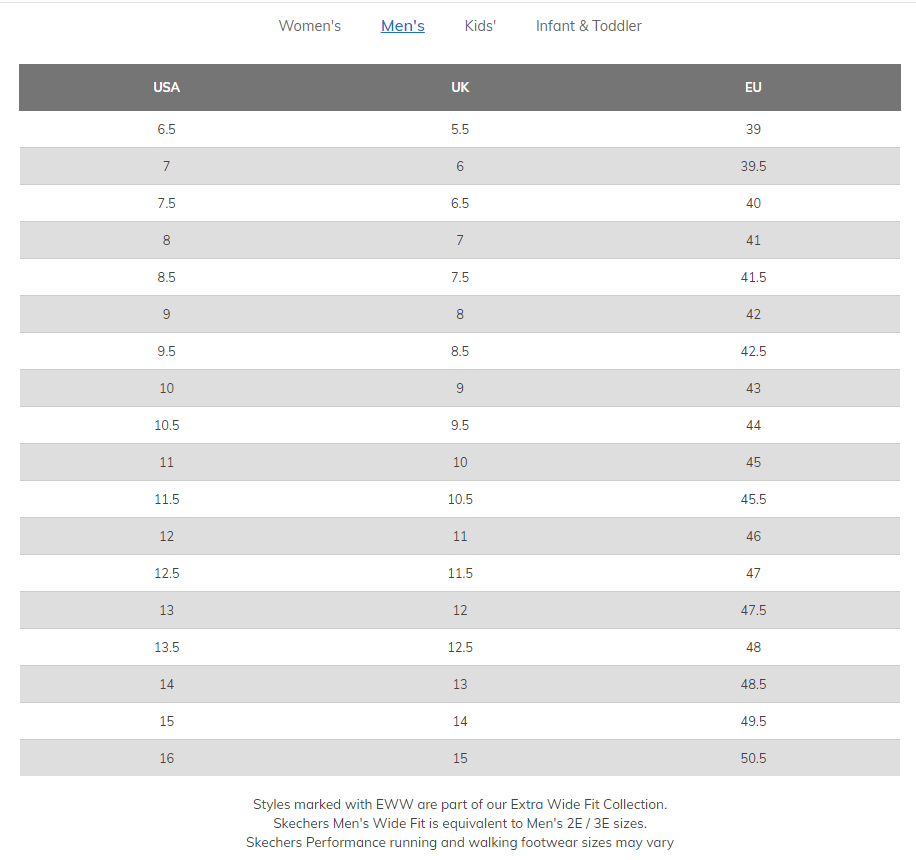Click the USA column header
The height and width of the screenshot is (860, 916).
(x=166, y=87)
